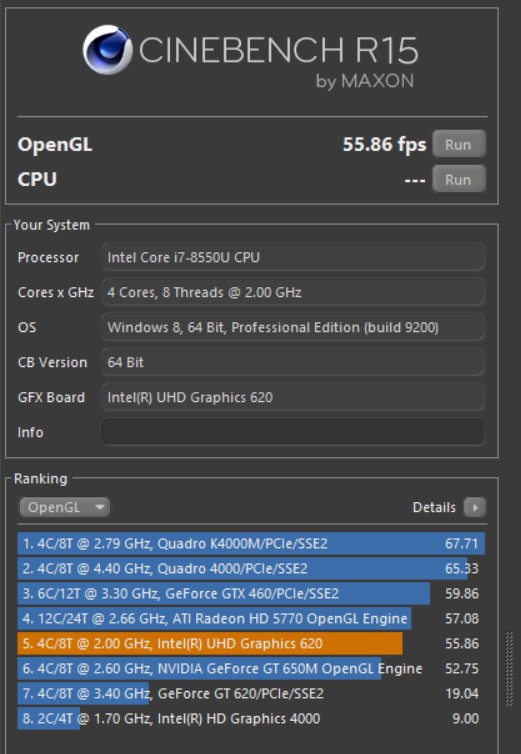This screenshot has height=754, width=521.
Task: Click the GFX Board UHD Graphics 620 field
Action: pos(293,397)
